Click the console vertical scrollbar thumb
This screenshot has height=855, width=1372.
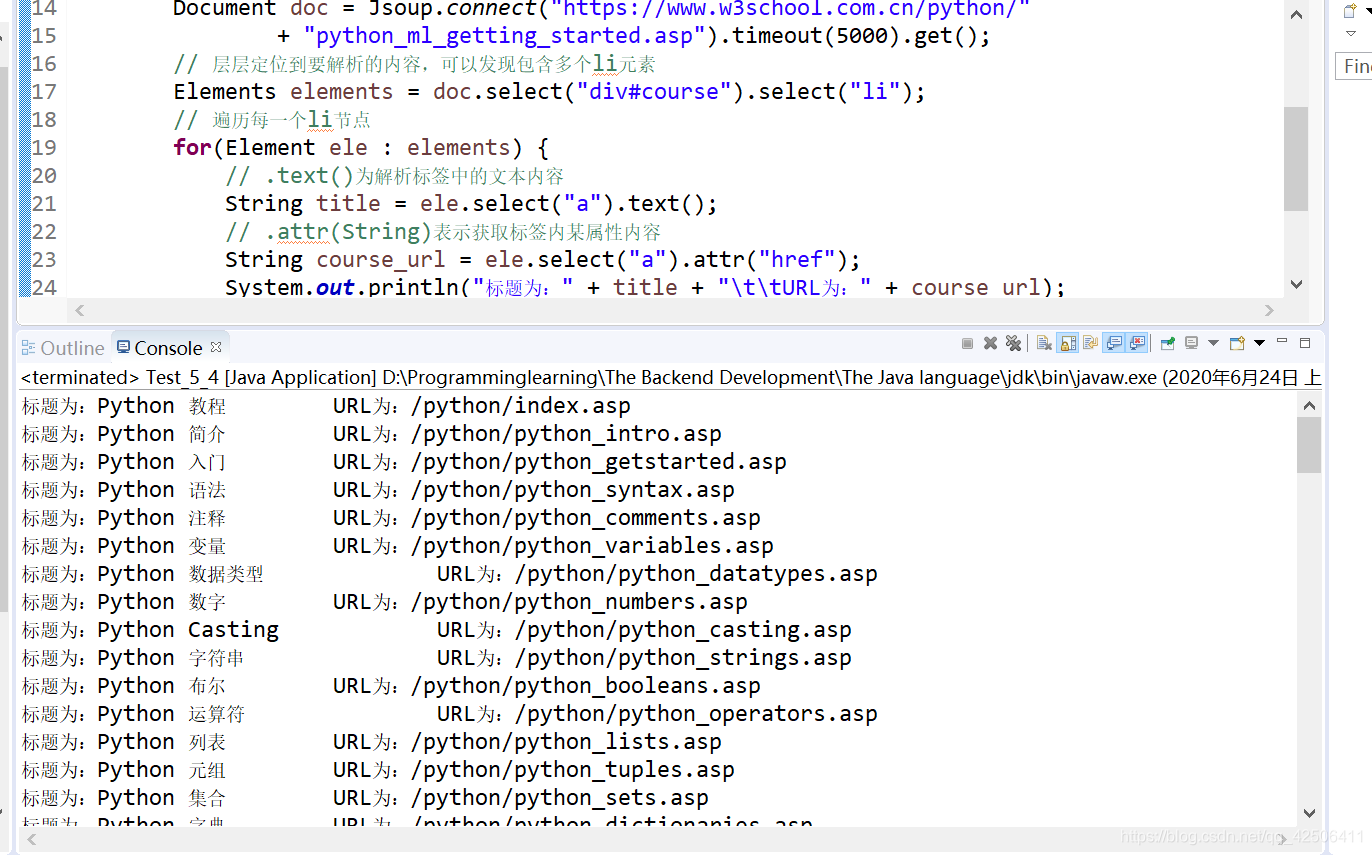[1309, 445]
